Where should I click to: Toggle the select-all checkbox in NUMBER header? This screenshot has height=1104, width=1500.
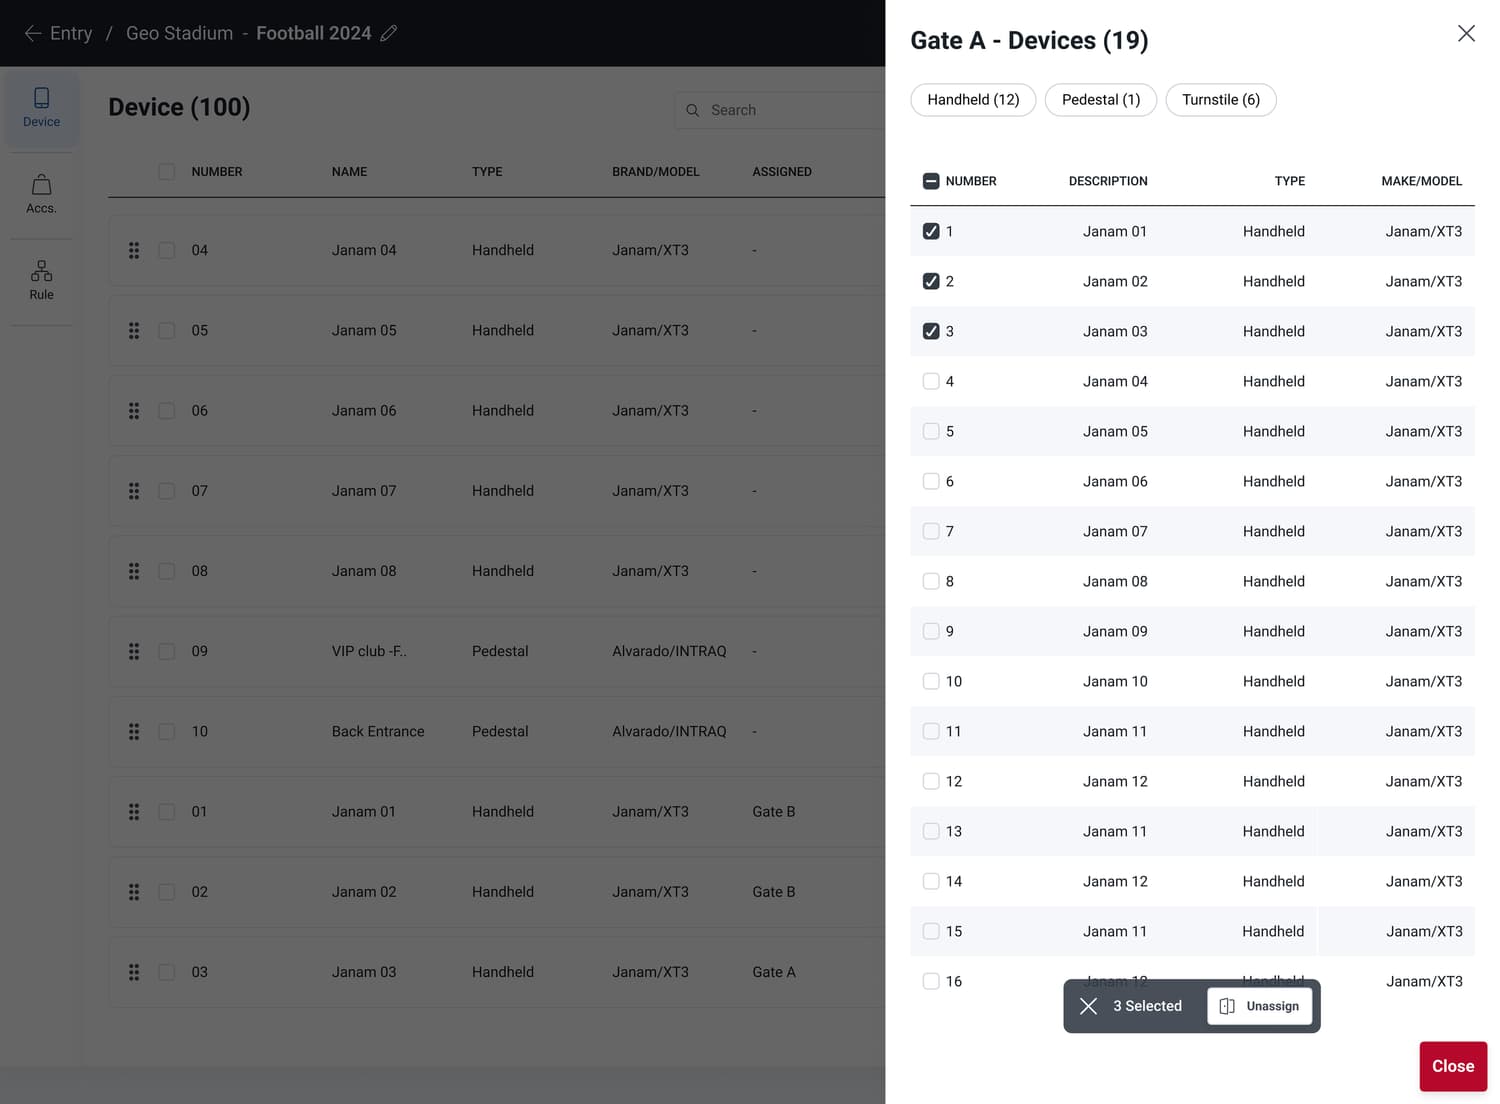pos(931,181)
